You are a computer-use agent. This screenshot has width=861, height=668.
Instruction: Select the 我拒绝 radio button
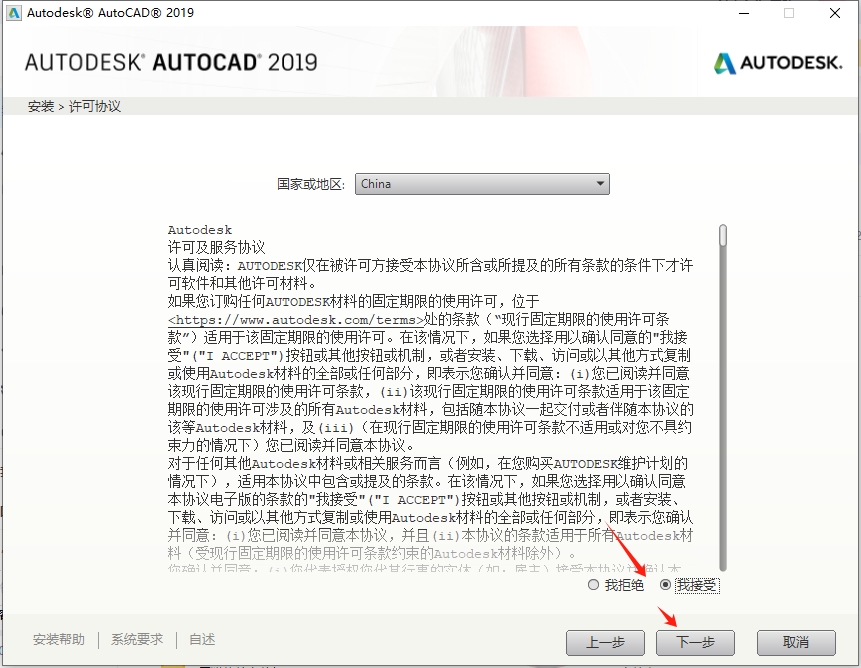pyautogui.click(x=593, y=586)
